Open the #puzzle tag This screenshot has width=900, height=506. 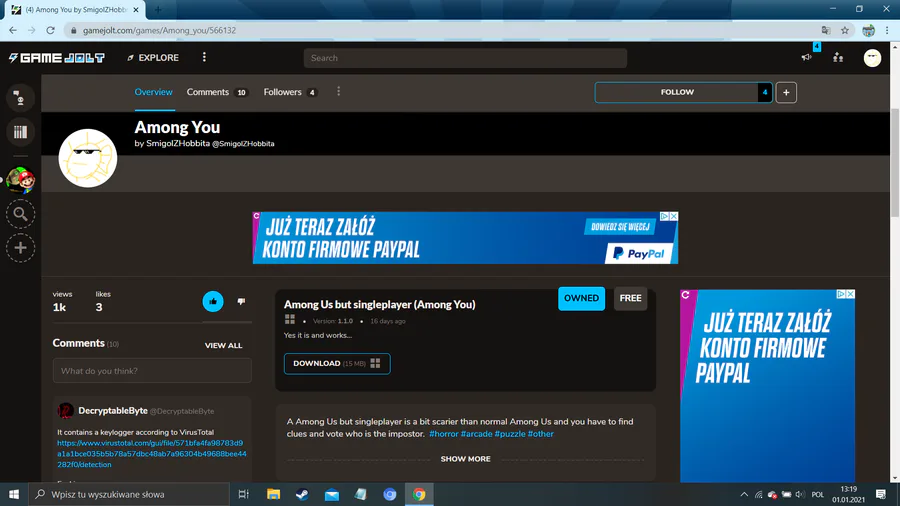[510, 434]
